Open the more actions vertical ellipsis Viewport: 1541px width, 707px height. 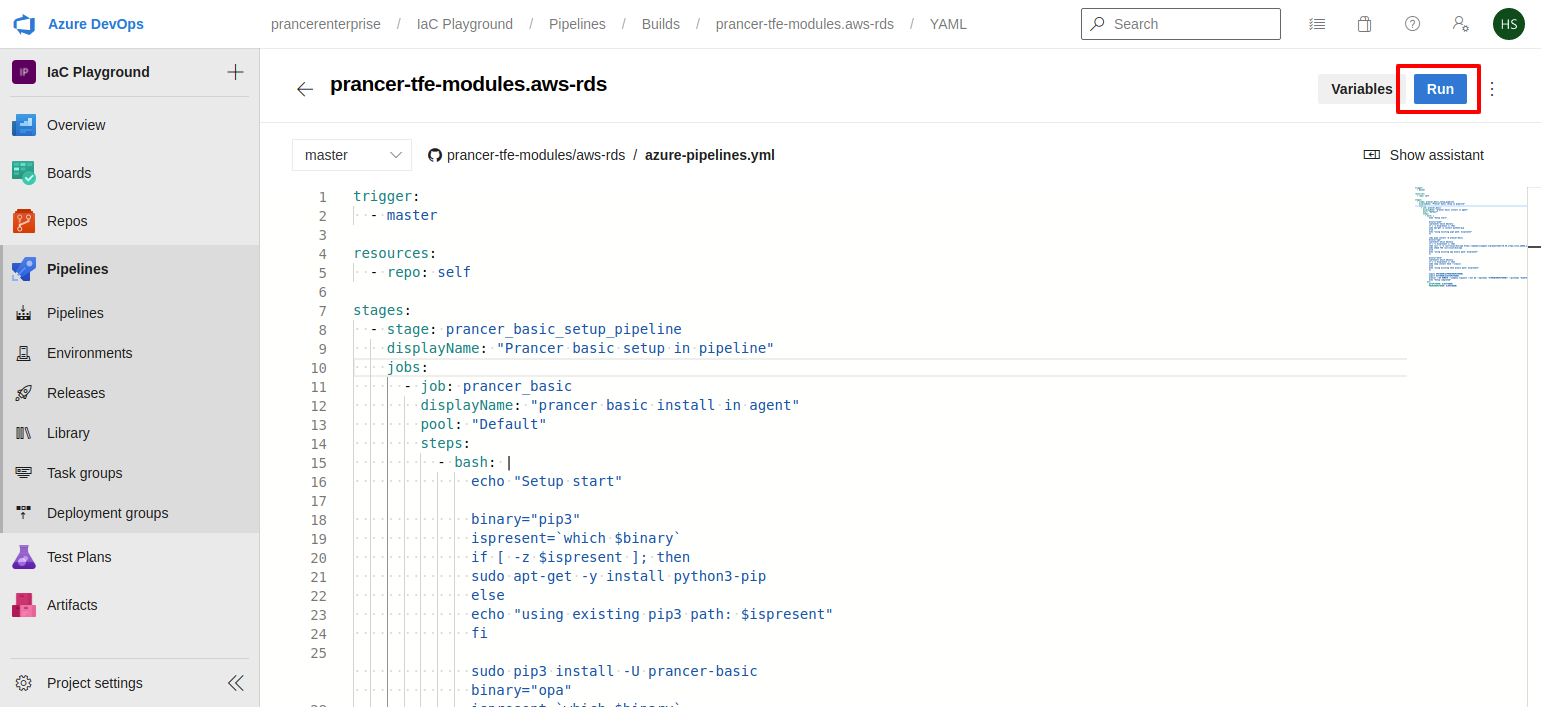coord(1492,89)
